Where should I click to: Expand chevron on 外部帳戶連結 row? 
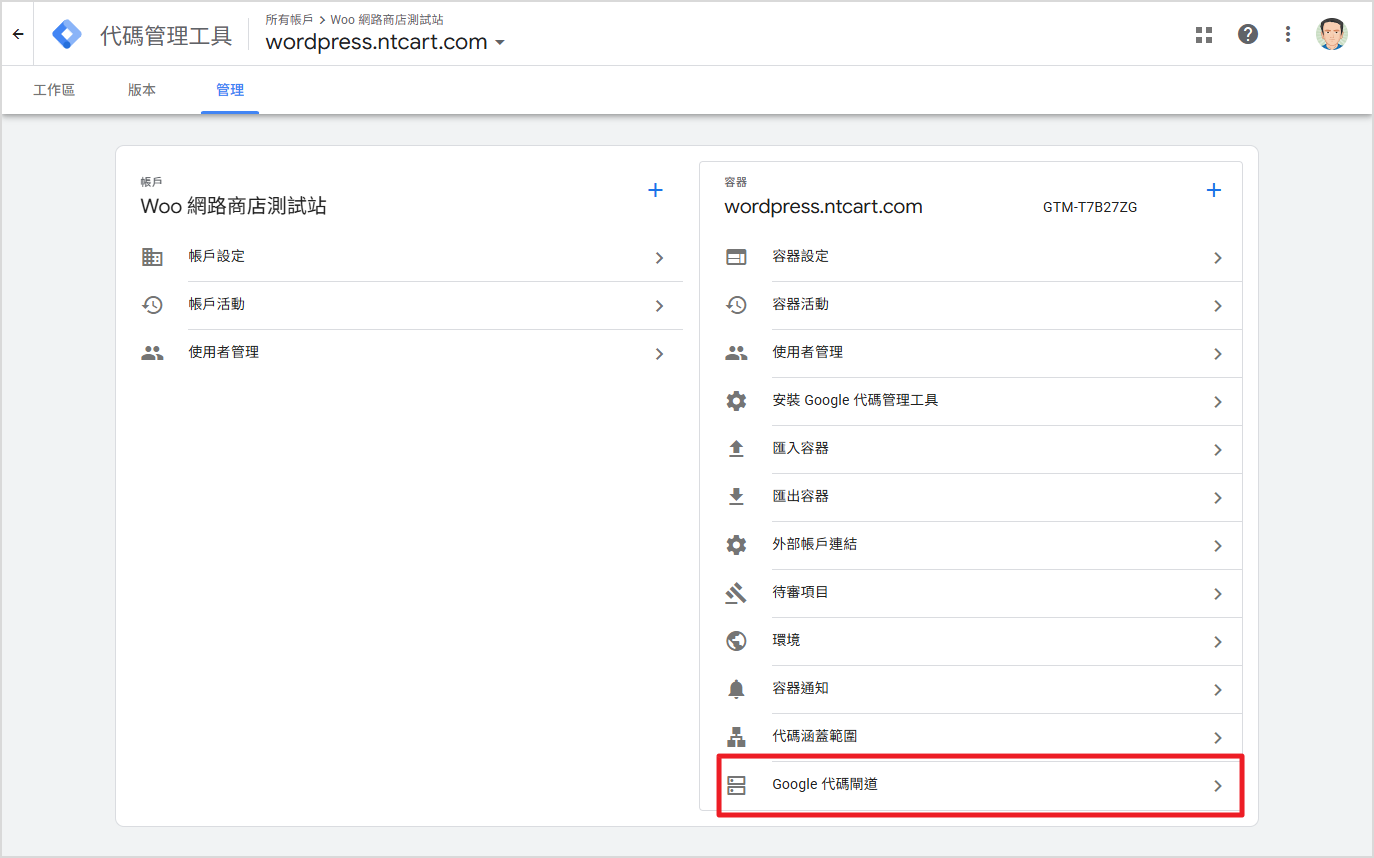coord(1218,546)
